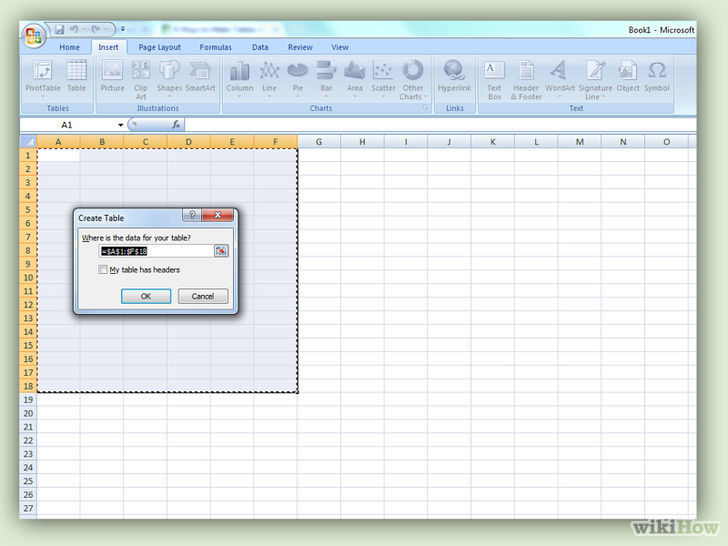The image size is (728, 546).
Task: Insert a Text Box from the ribbon
Action: tap(494, 78)
